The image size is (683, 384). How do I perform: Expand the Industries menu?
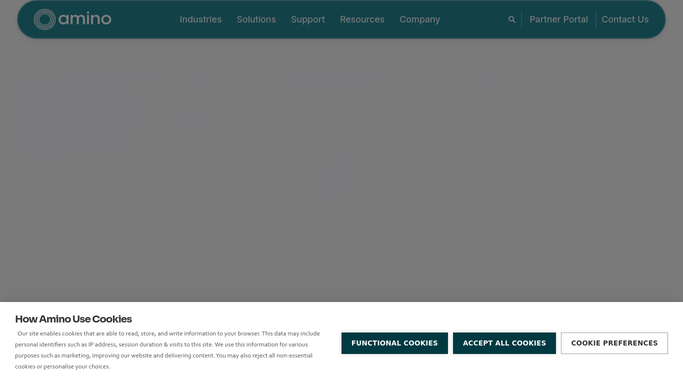click(x=200, y=20)
